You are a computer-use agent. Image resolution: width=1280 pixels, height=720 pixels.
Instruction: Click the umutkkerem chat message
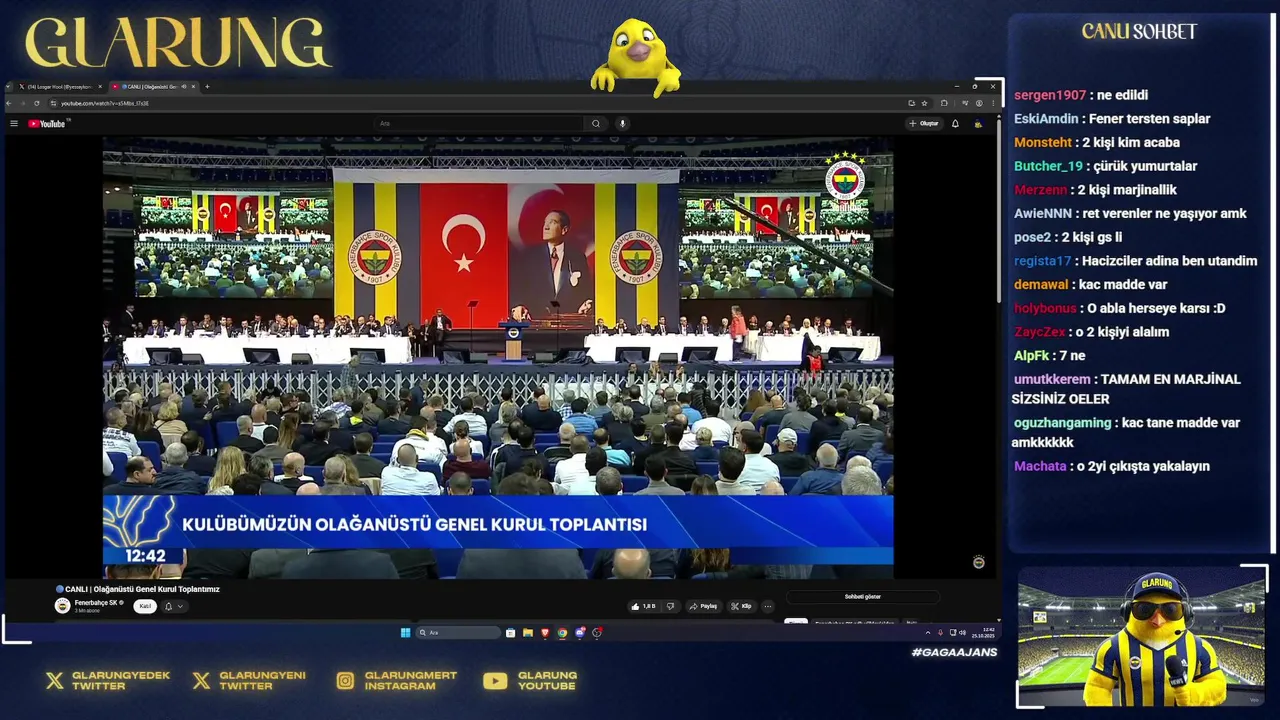point(1127,389)
